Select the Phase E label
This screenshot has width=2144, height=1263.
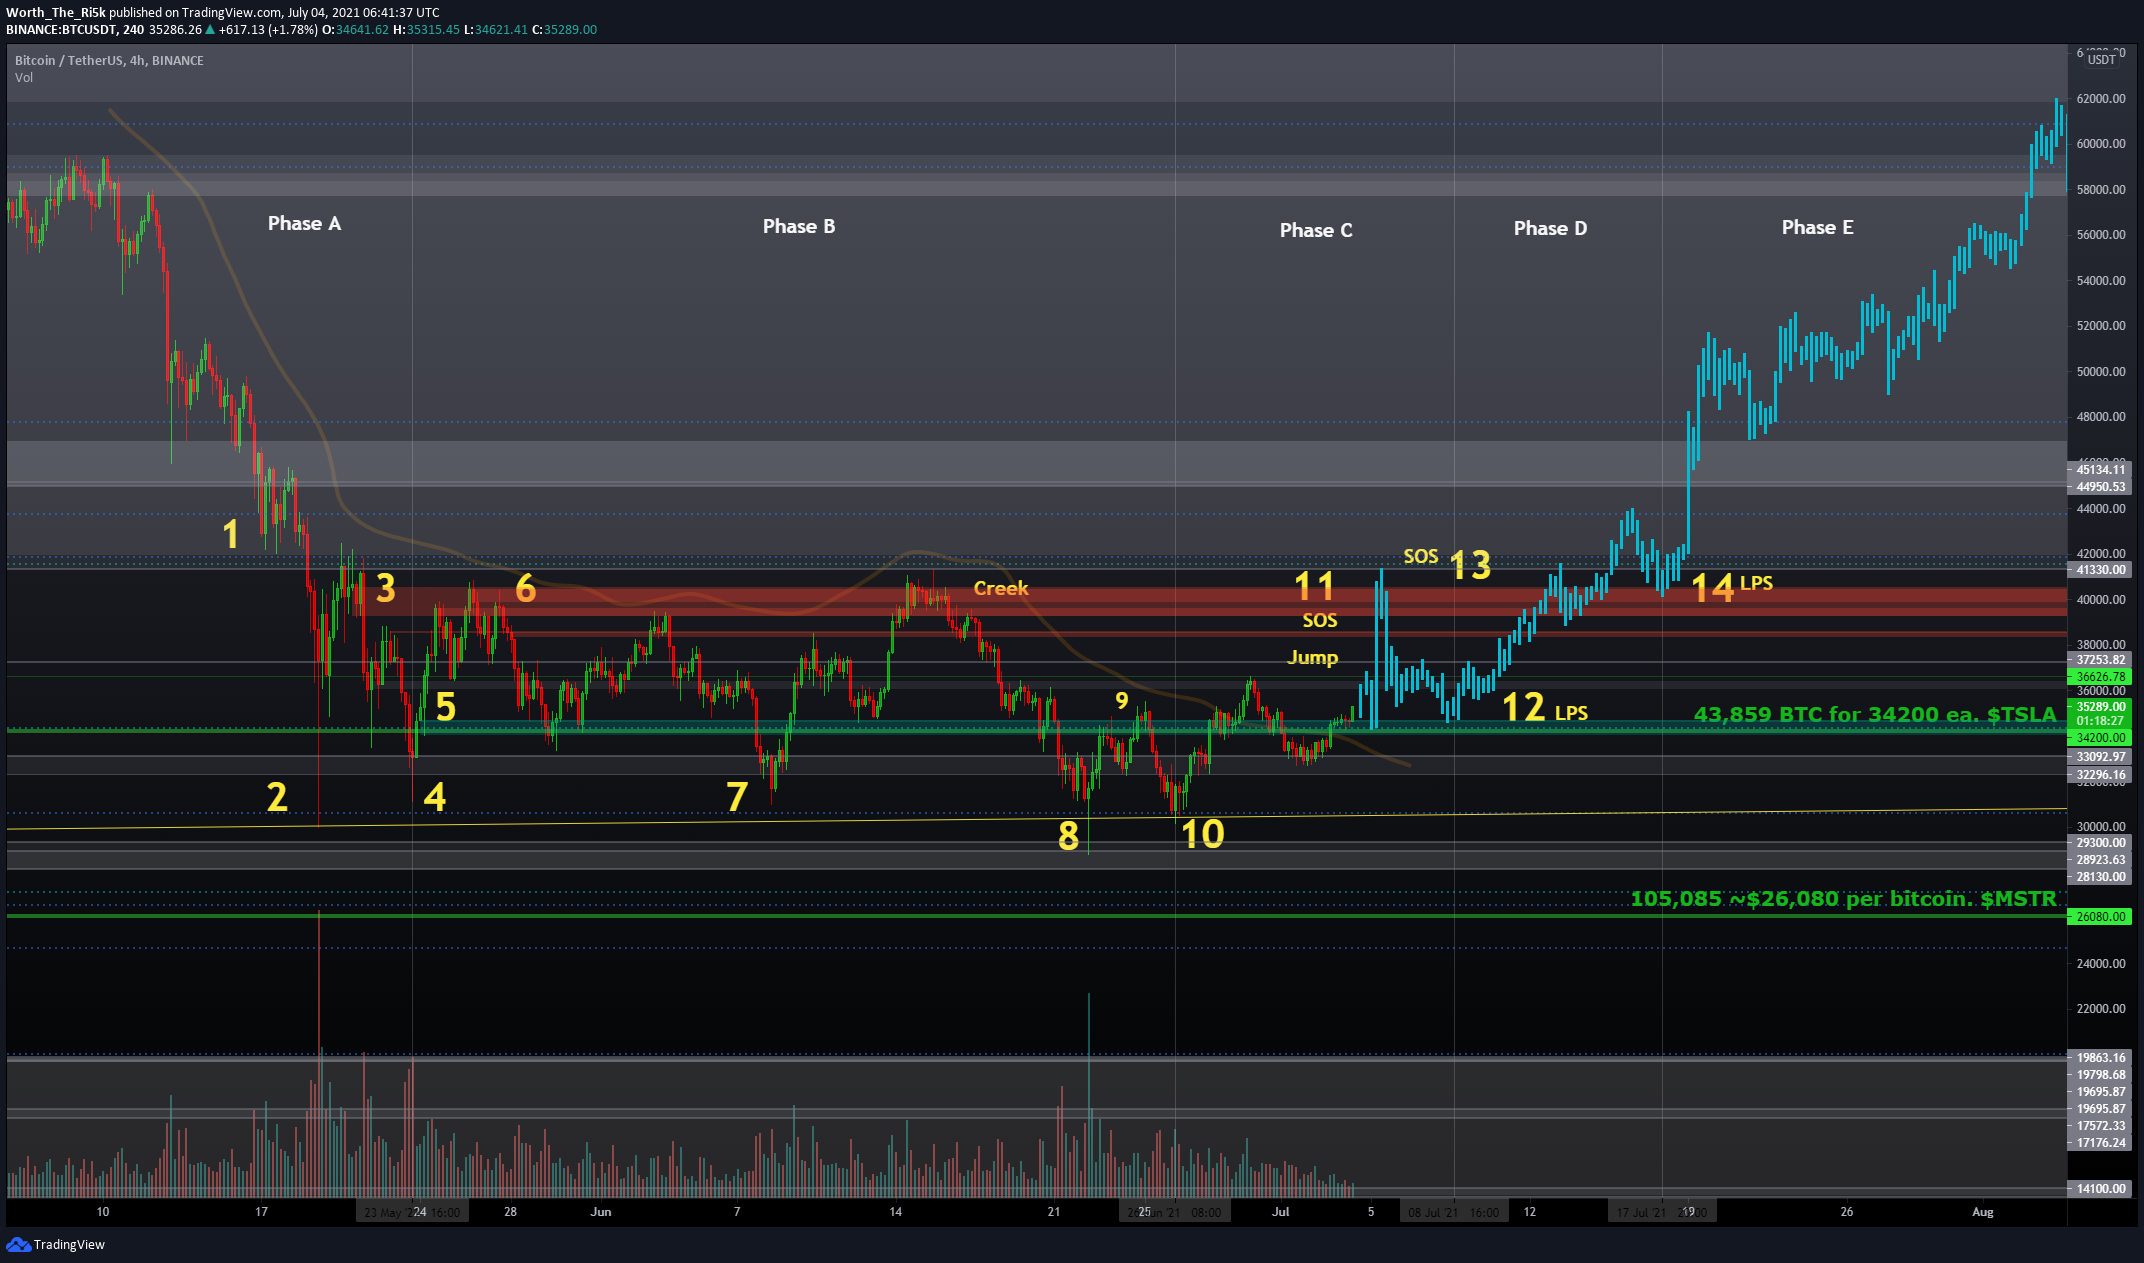(x=1817, y=227)
